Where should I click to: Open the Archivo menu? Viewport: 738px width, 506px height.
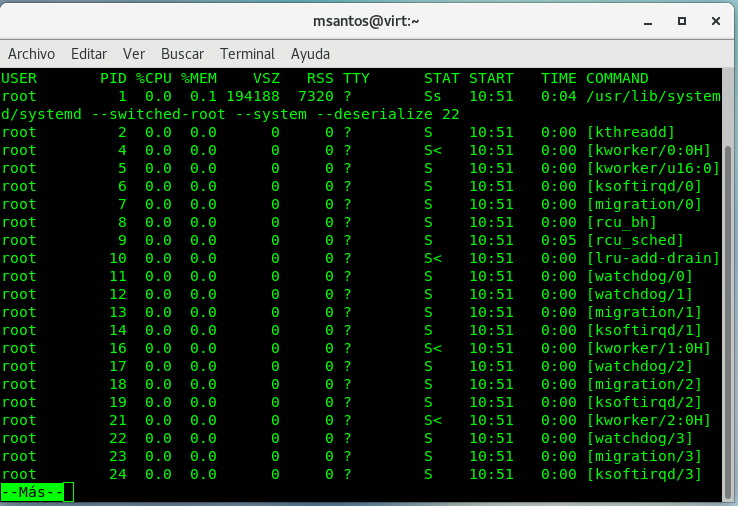tap(31, 54)
